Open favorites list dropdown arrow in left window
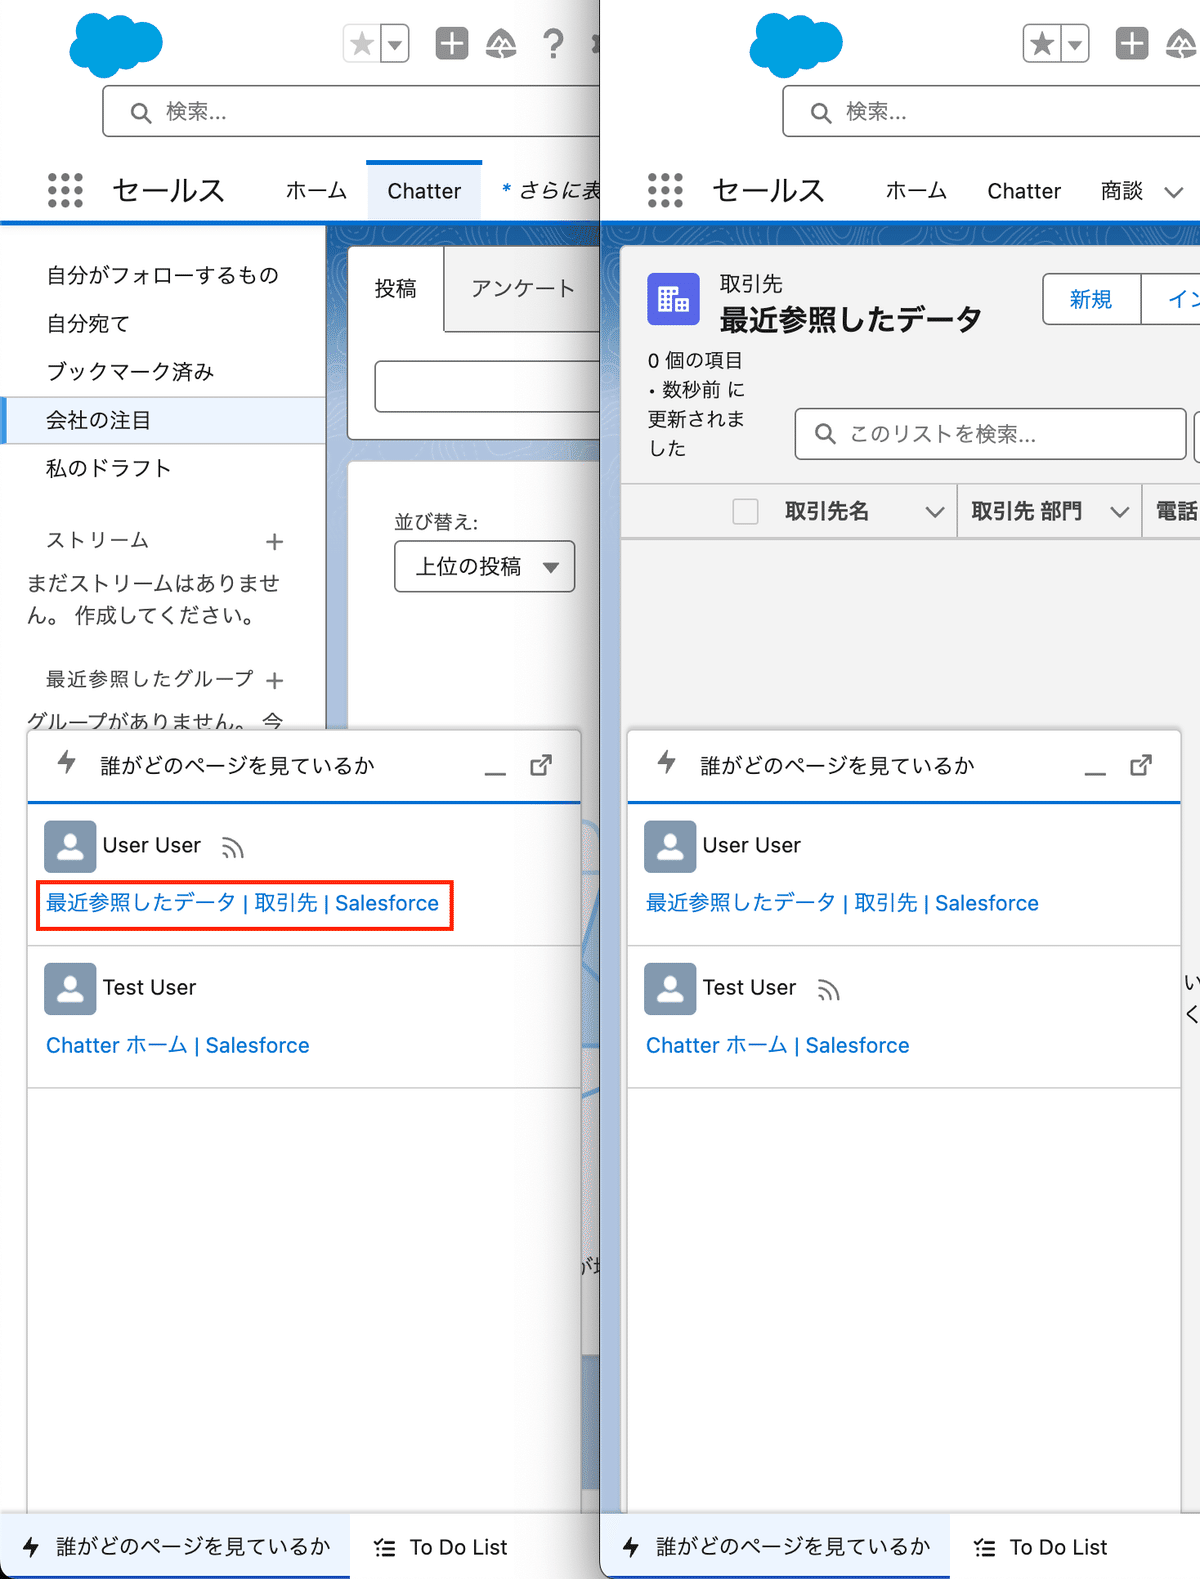 [395, 44]
